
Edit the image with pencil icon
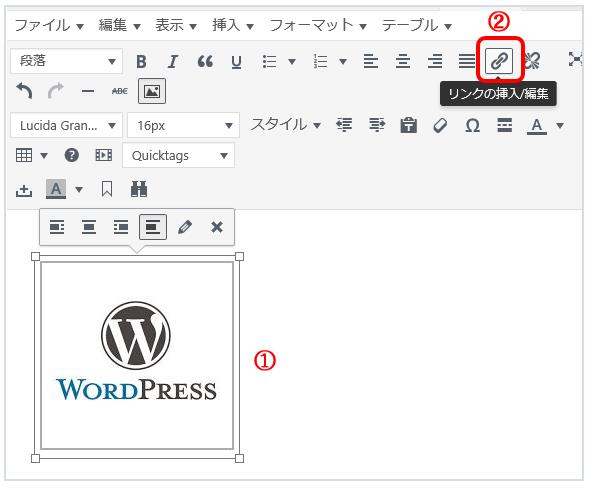(x=185, y=227)
